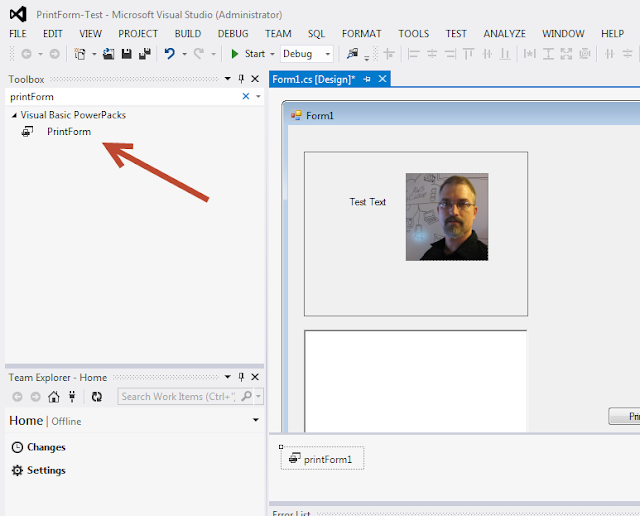Select the portrait picture box on the form
640x516 pixels.
pyautogui.click(x=447, y=217)
